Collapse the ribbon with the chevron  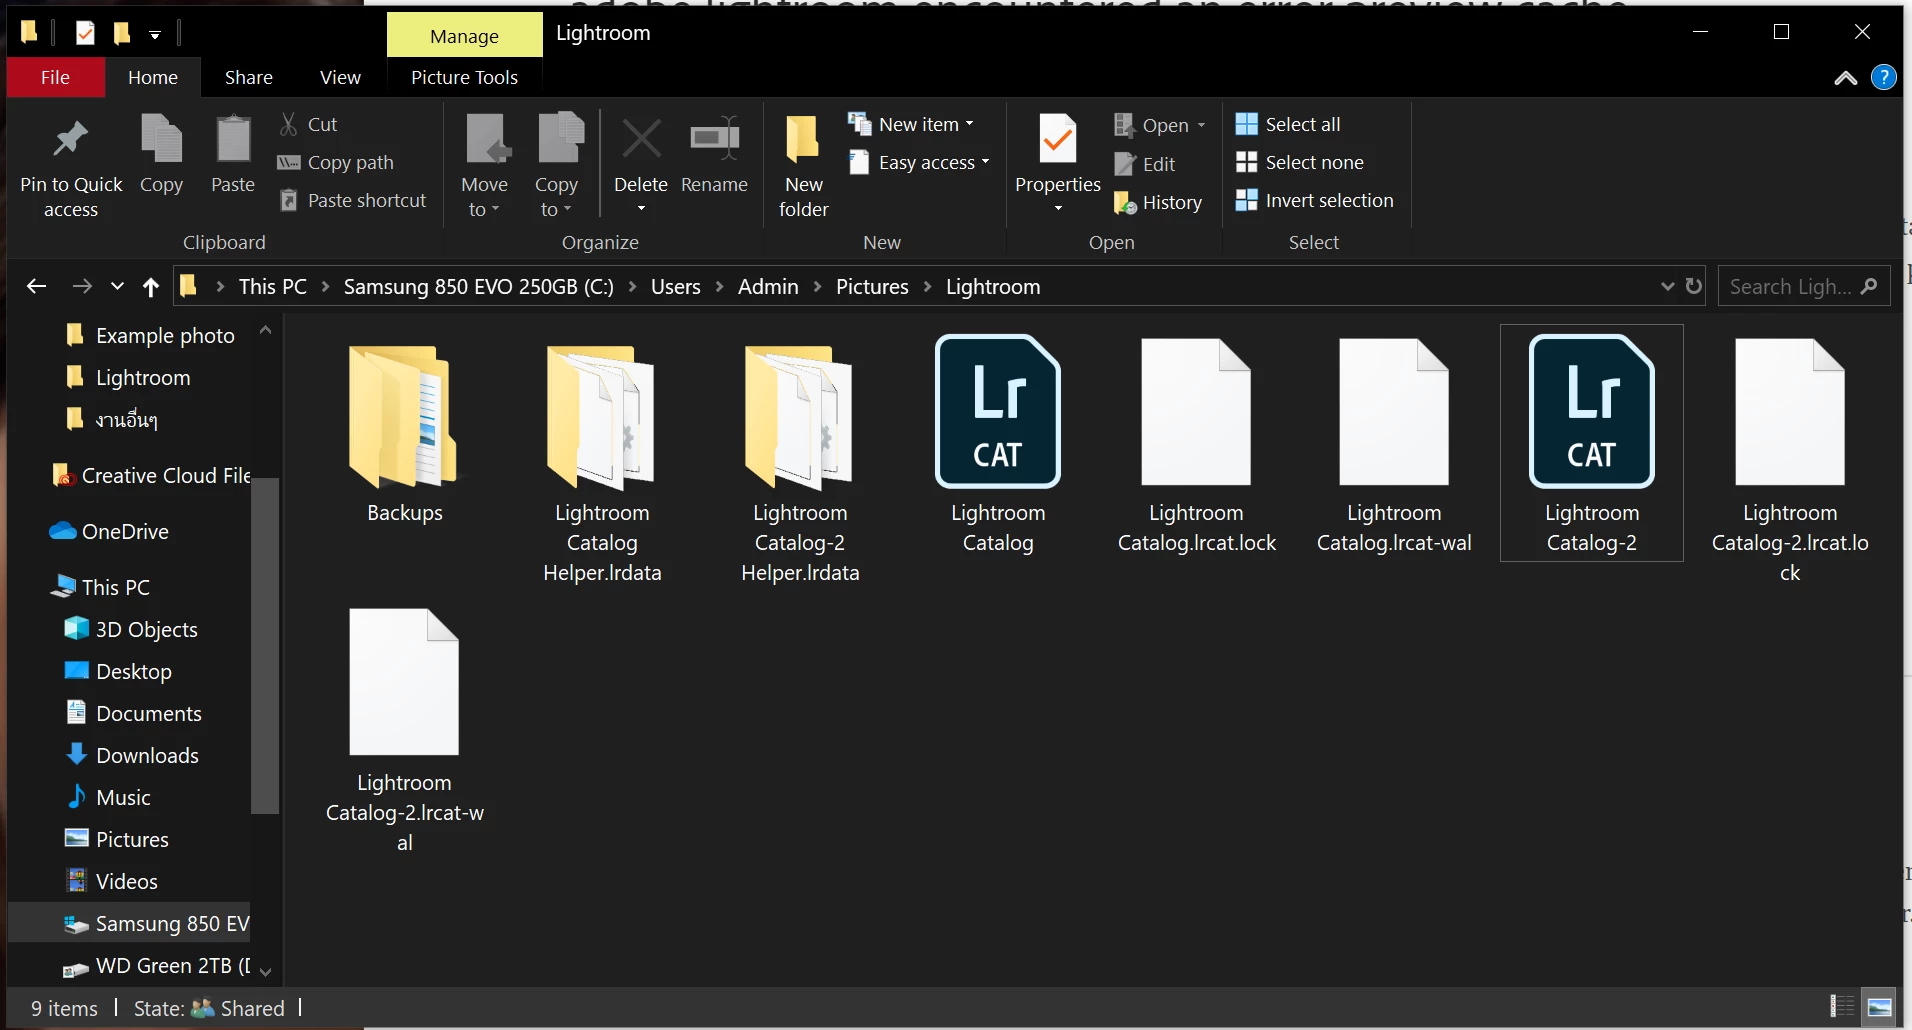click(x=1846, y=78)
